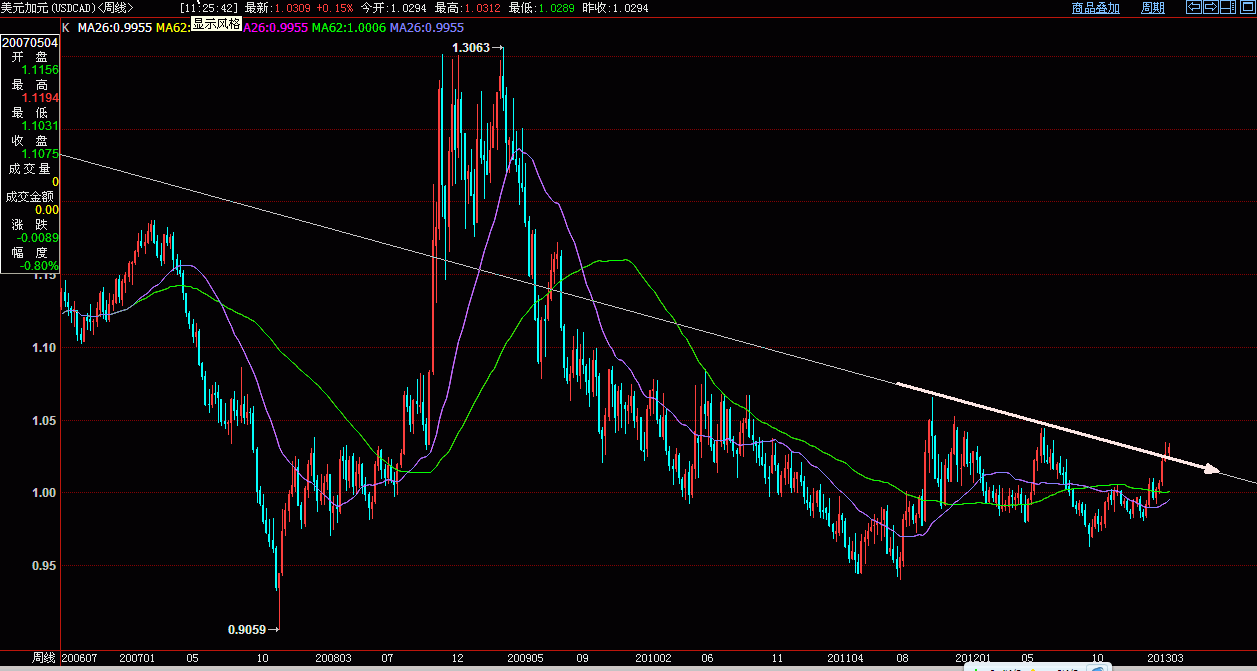Select the white MA26:0.9955 indicator label
Image resolution: width=1257 pixels, height=671 pixels.
pyautogui.click(x=116, y=28)
